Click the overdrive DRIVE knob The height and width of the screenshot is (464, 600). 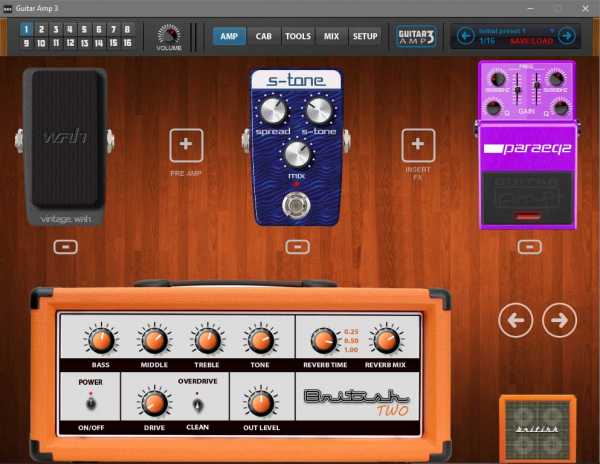(x=154, y=403)
